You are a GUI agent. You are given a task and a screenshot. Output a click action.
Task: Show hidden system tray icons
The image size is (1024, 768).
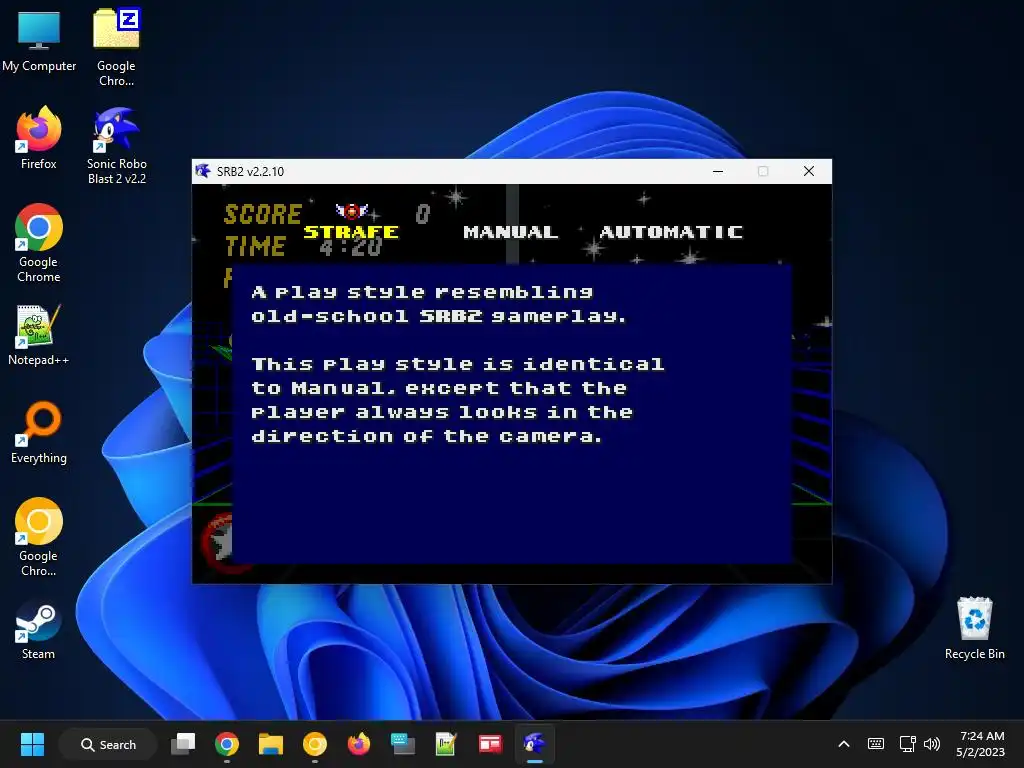click(x=844, y=744)
